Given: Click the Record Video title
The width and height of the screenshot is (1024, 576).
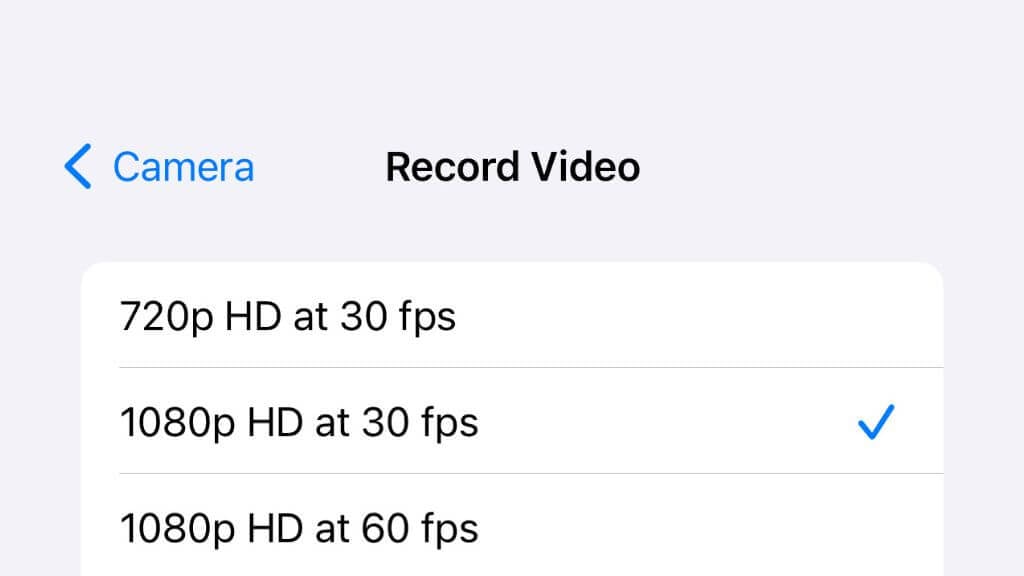Looking at the screenshot, I should 513,167.
